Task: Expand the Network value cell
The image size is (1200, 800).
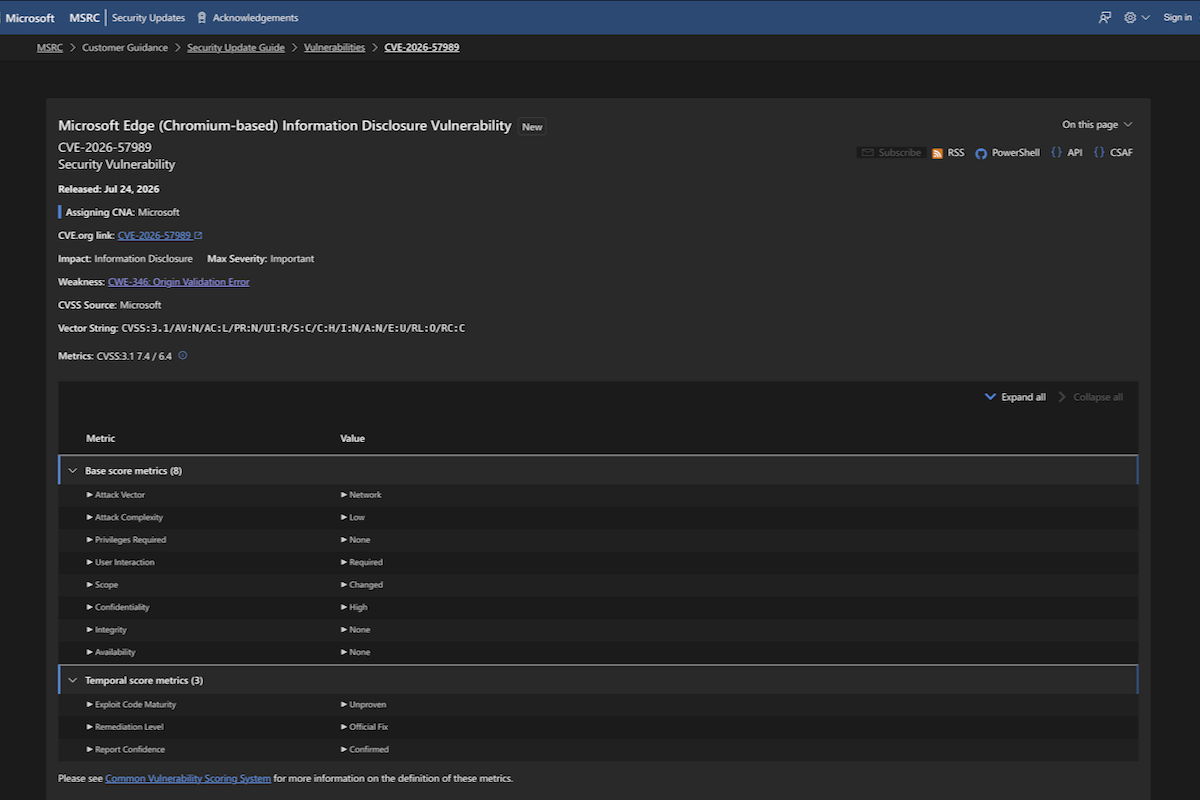Action: coord(361,495)
